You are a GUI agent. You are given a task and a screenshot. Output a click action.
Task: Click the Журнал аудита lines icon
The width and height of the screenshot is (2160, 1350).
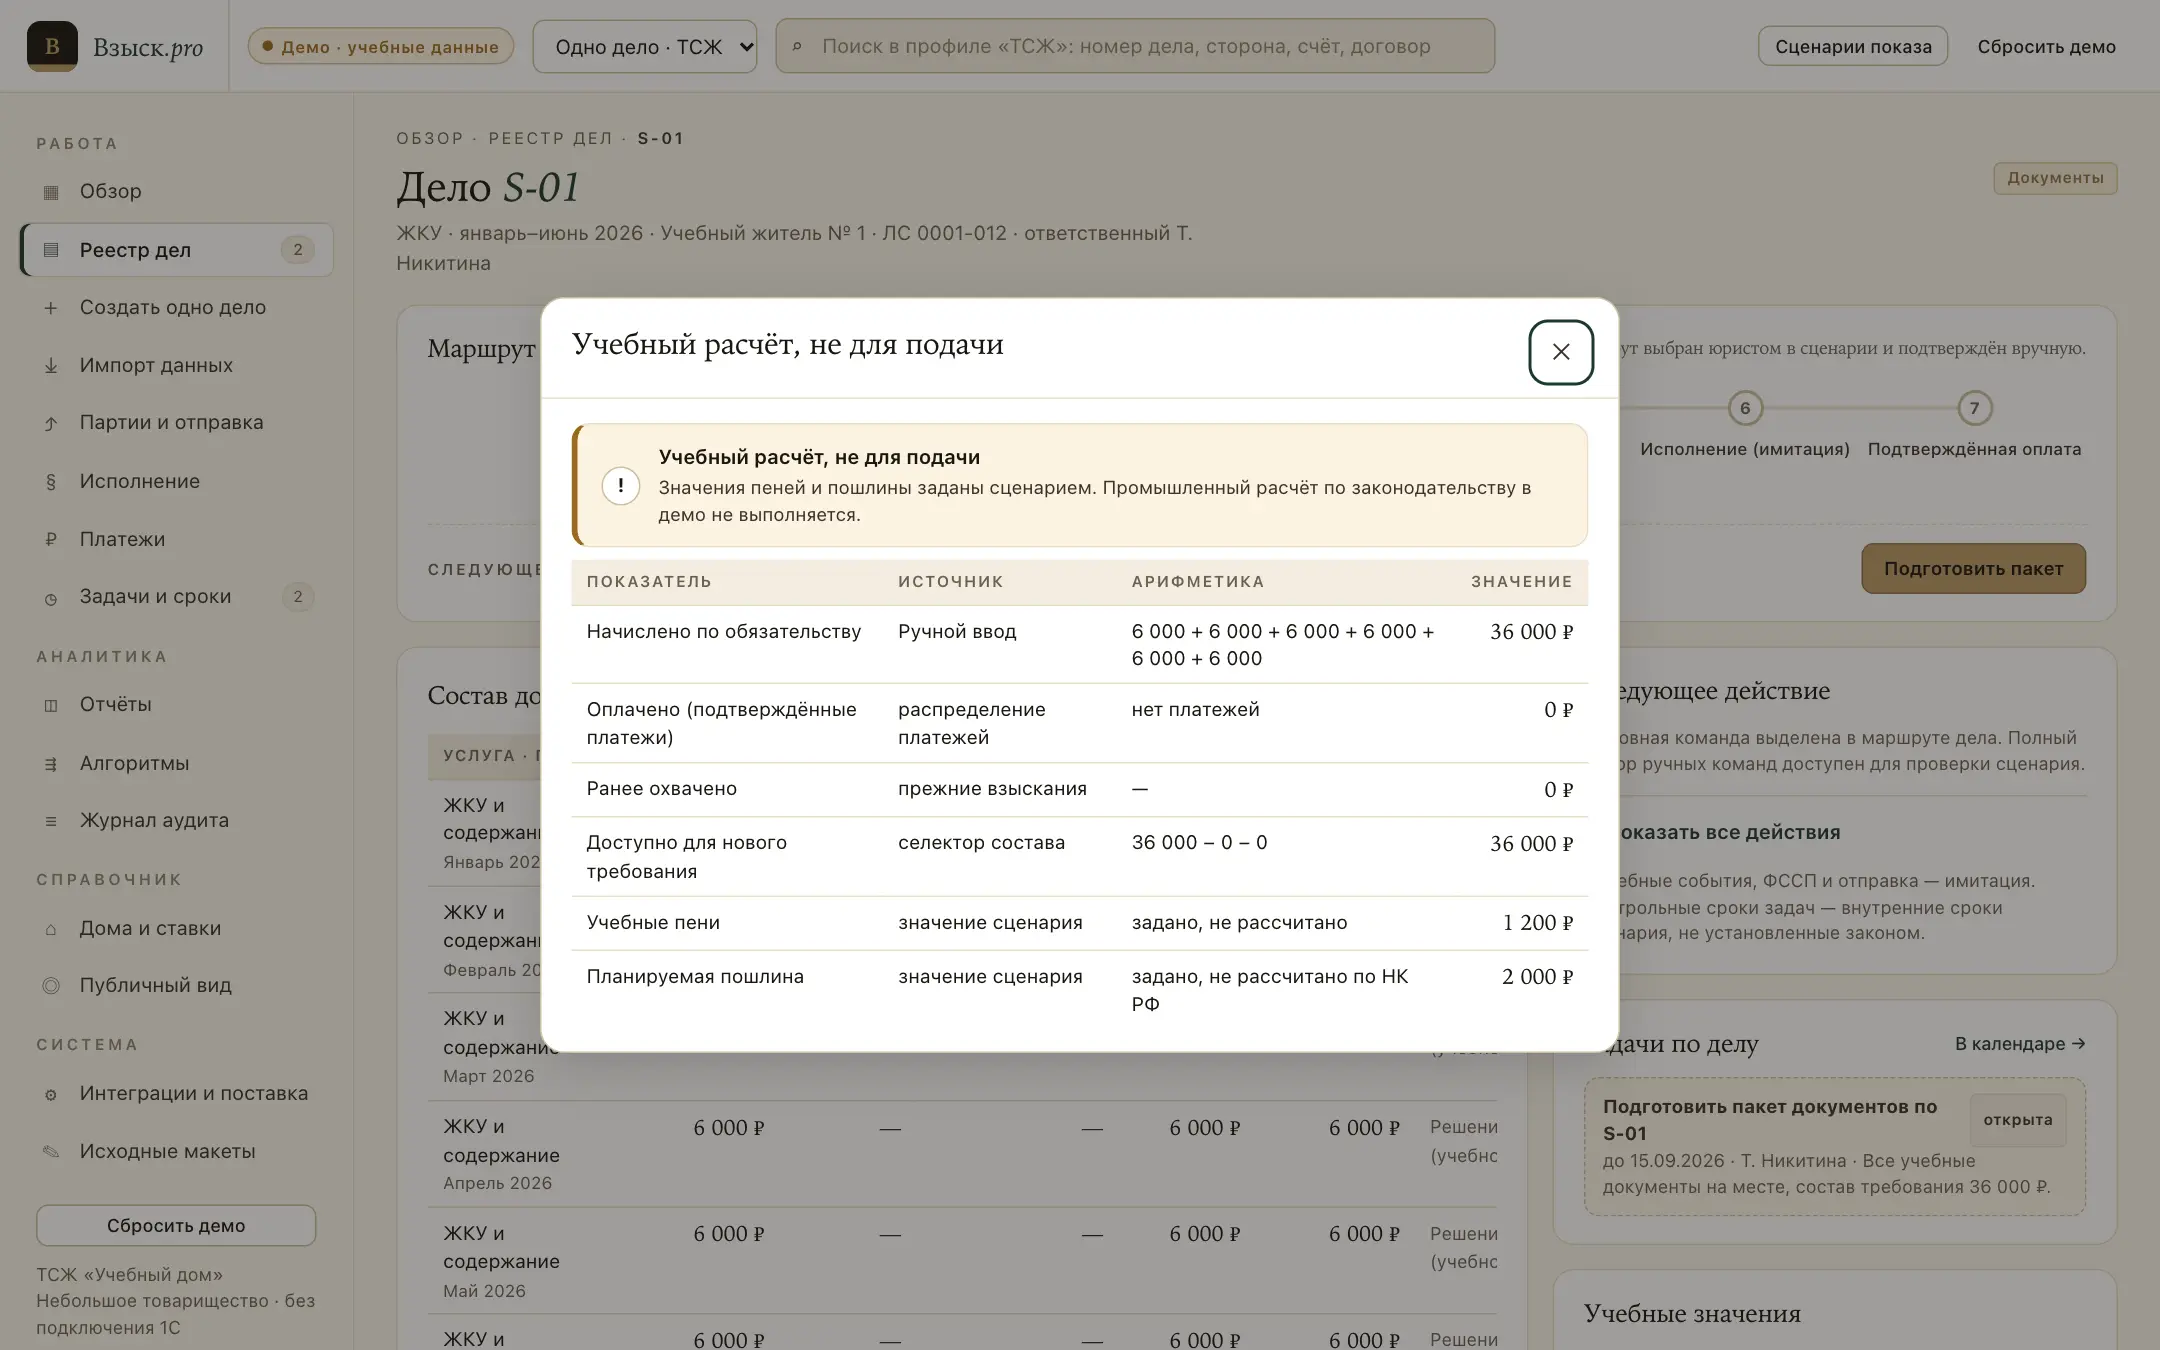[x=51, y=821]
